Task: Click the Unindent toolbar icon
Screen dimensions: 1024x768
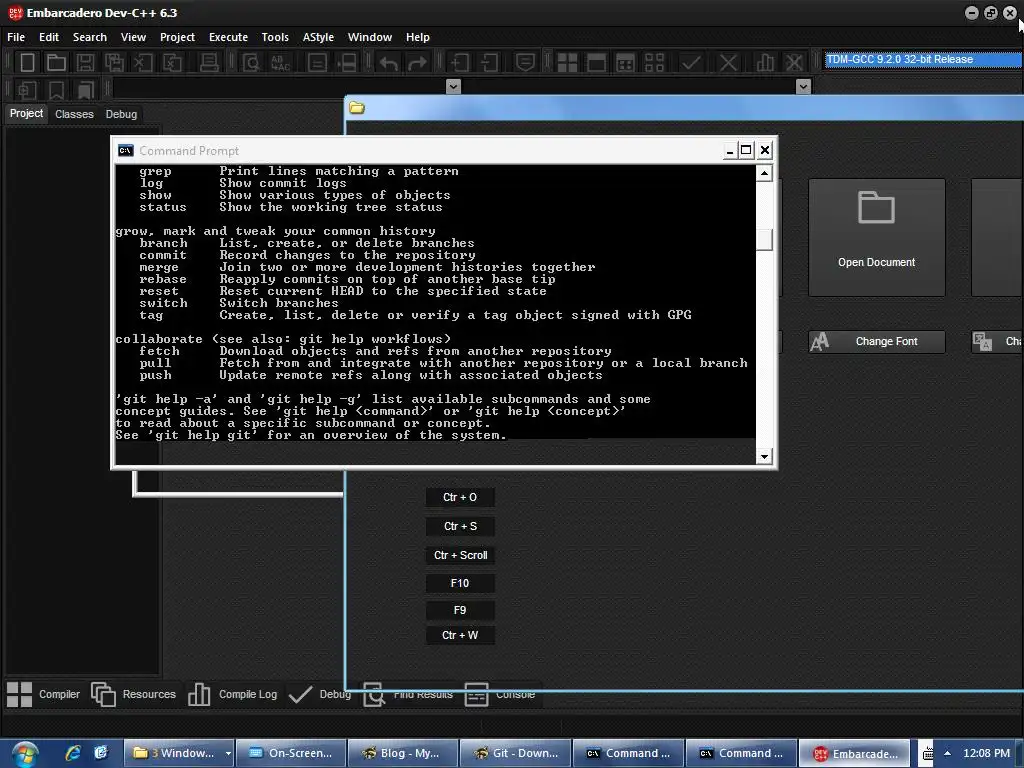Action: pyautogui.click(x=489, y=63)
